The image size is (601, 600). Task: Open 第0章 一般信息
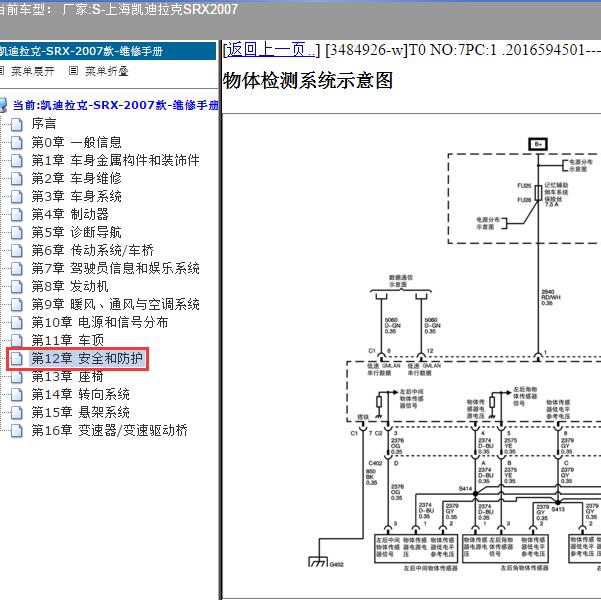pyautogui.click(x=76, y=142)
